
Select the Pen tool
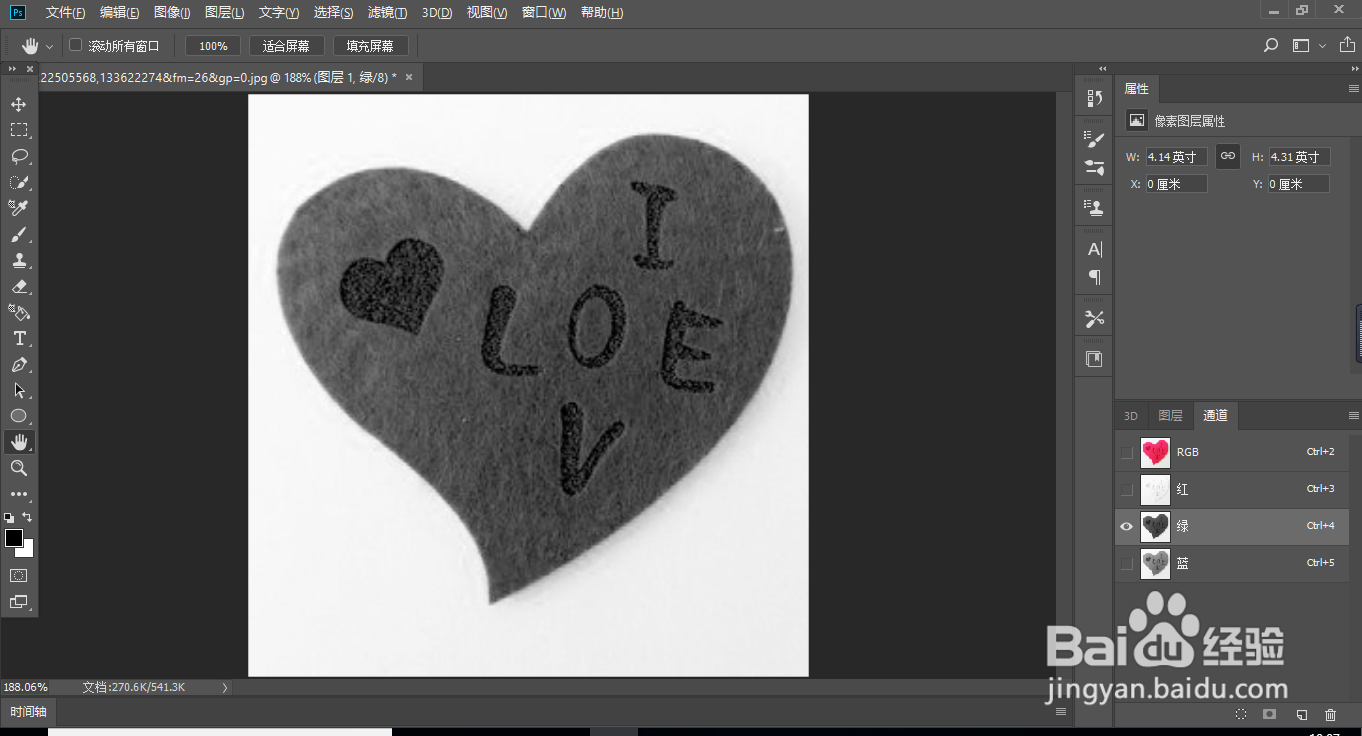click(19, 365)
